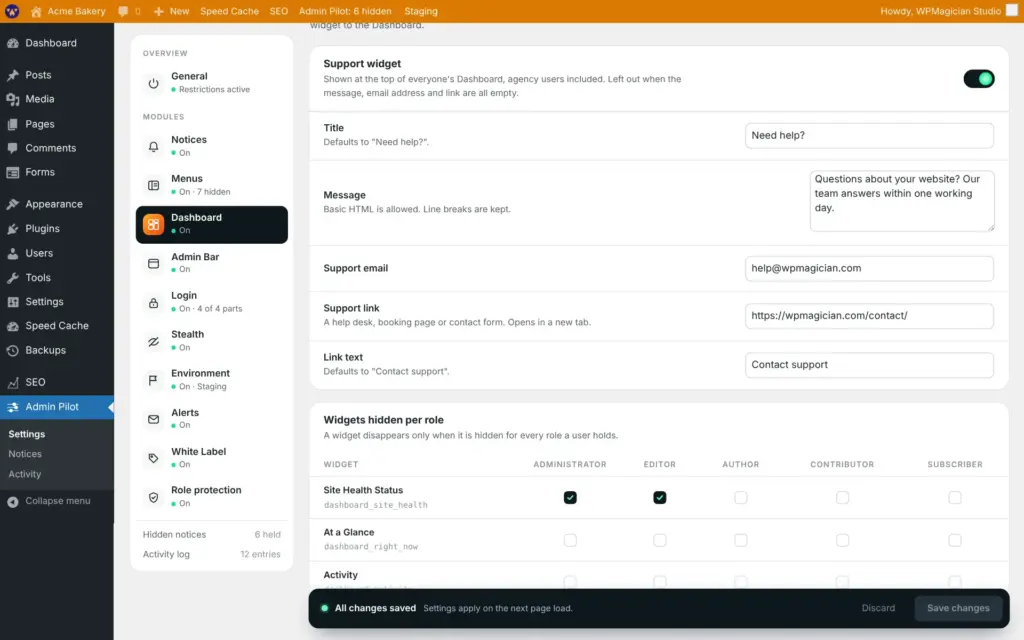This screenshot has height=640, width=1024.
Task: Click the Plugins plug icon
Action: pyautogui.click(x=12, y=229)
